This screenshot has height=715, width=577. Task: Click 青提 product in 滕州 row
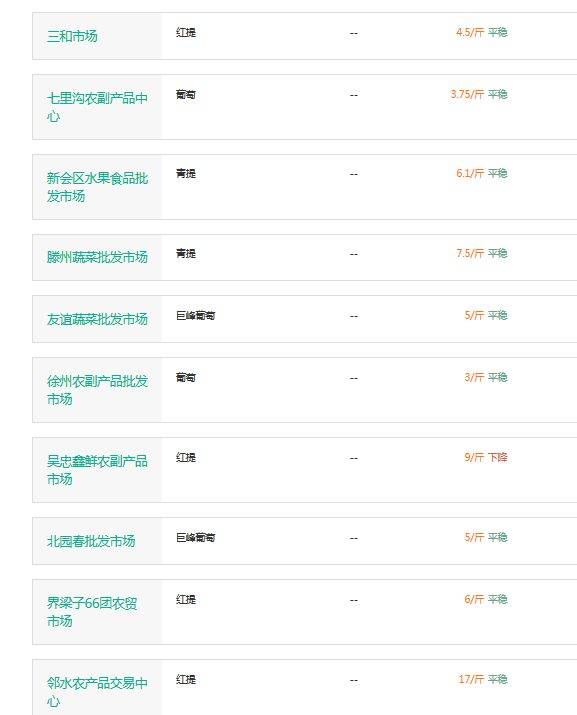pyautogui.click(x=186, y=254)
